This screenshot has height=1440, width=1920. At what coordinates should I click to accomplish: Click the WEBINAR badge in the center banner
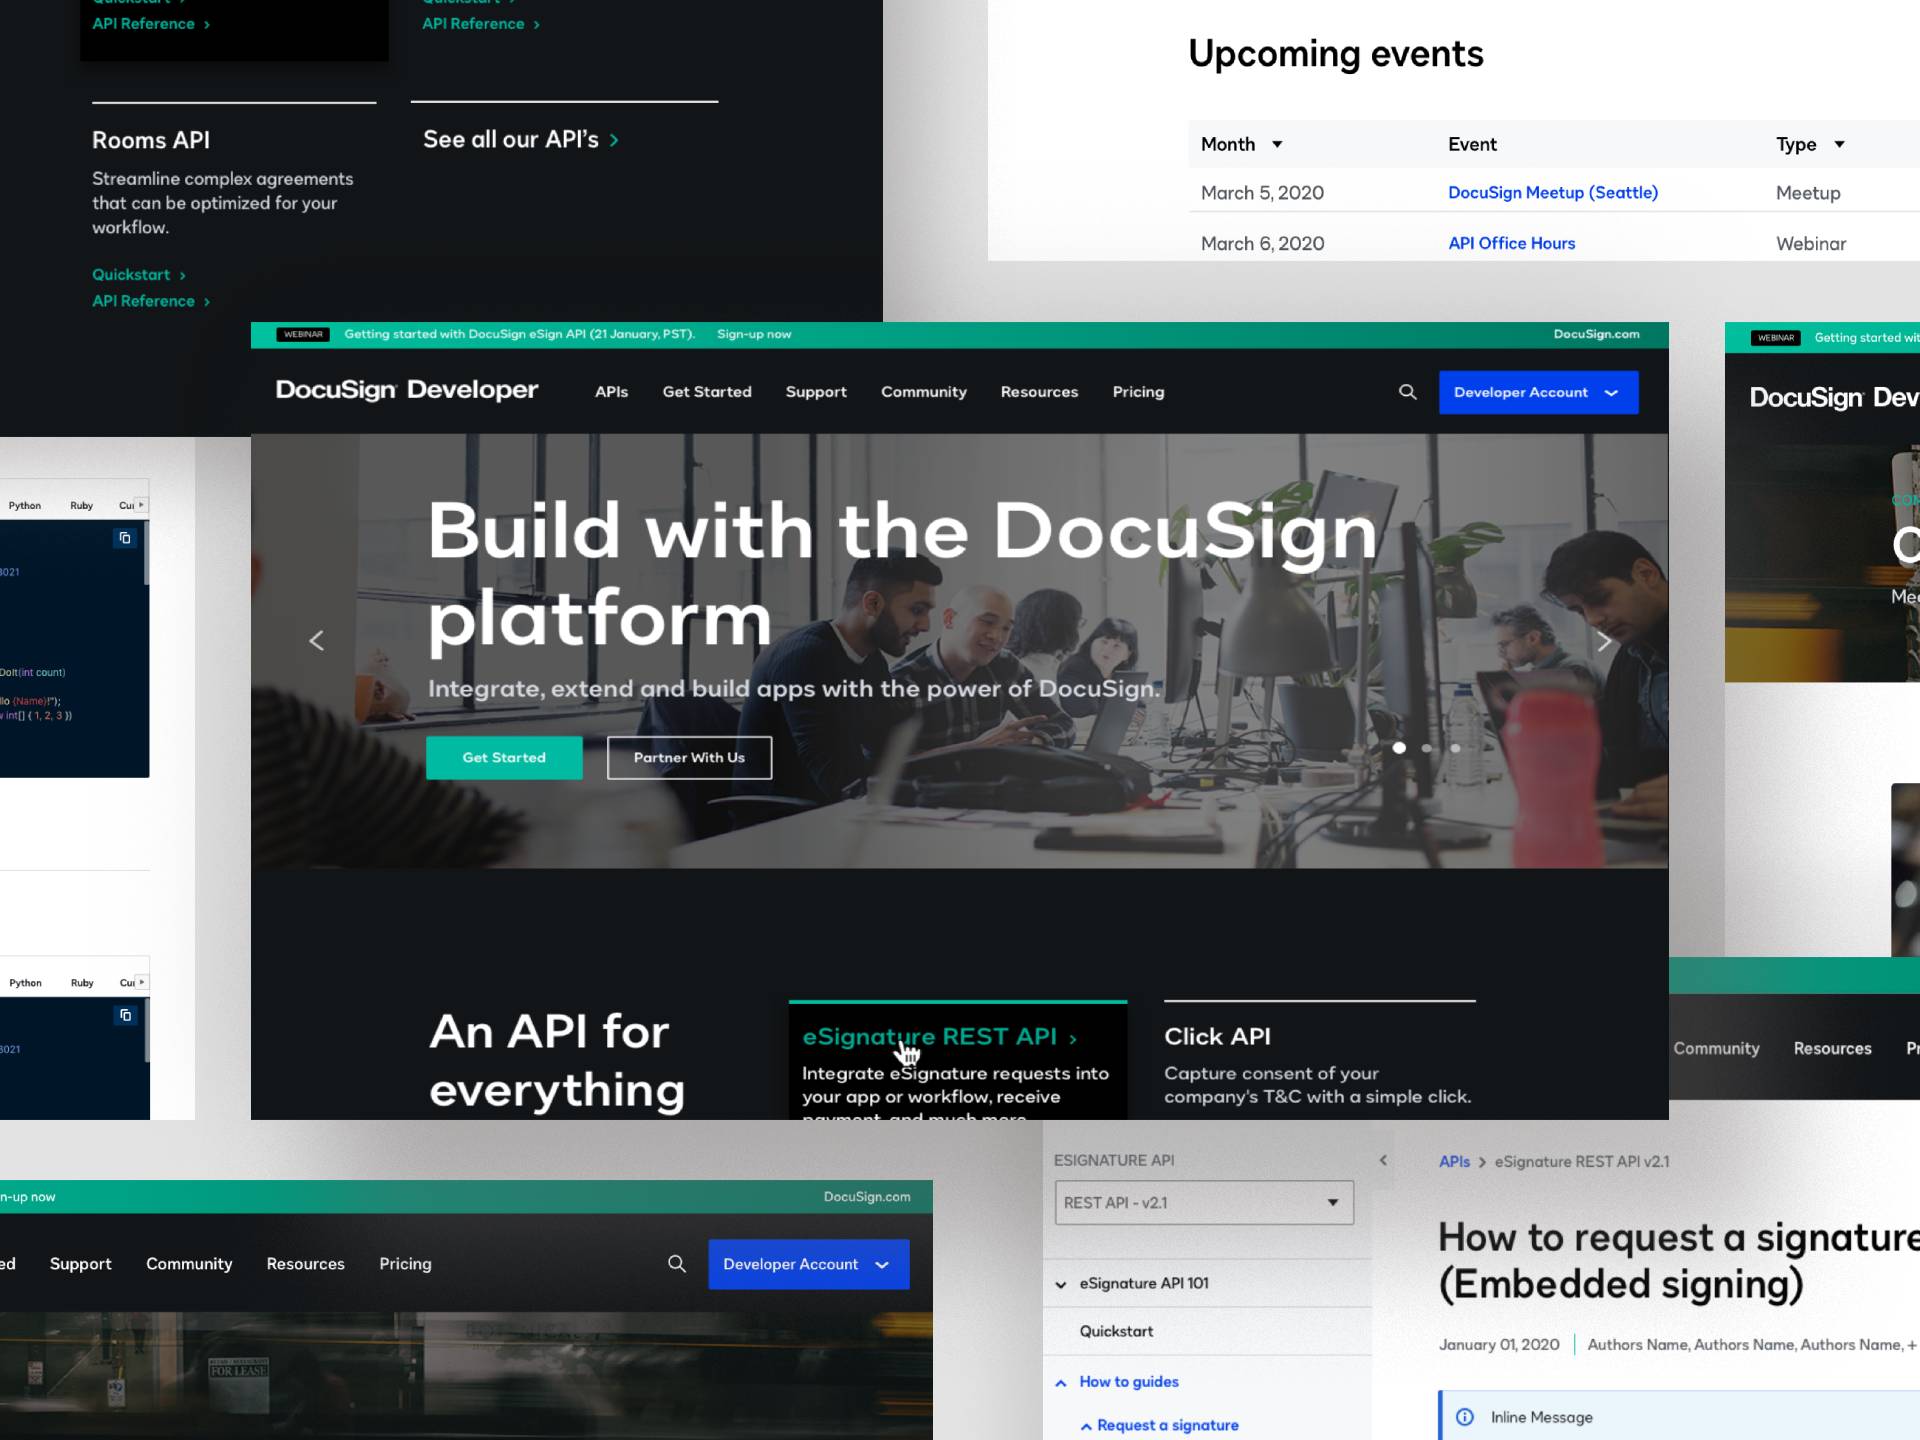click(303, 334)
